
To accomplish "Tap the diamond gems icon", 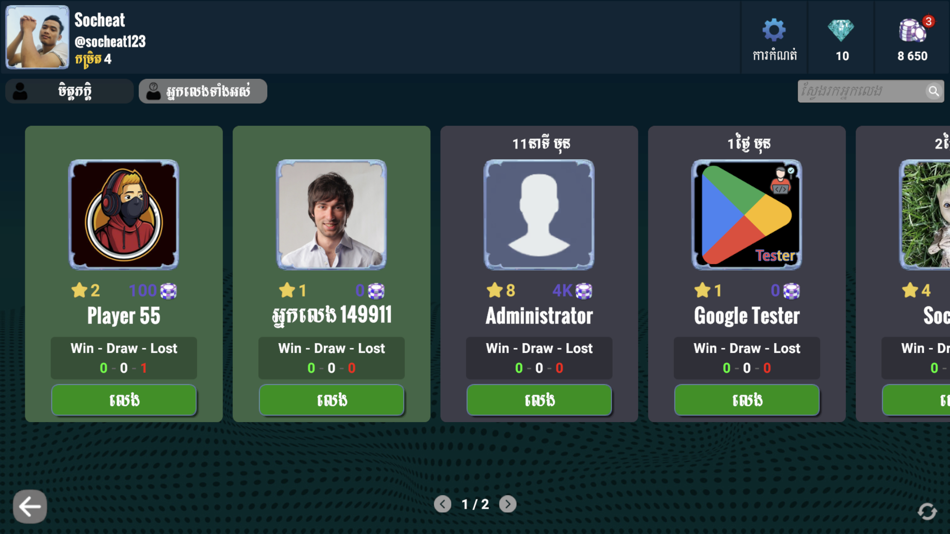I will (841, 30).
